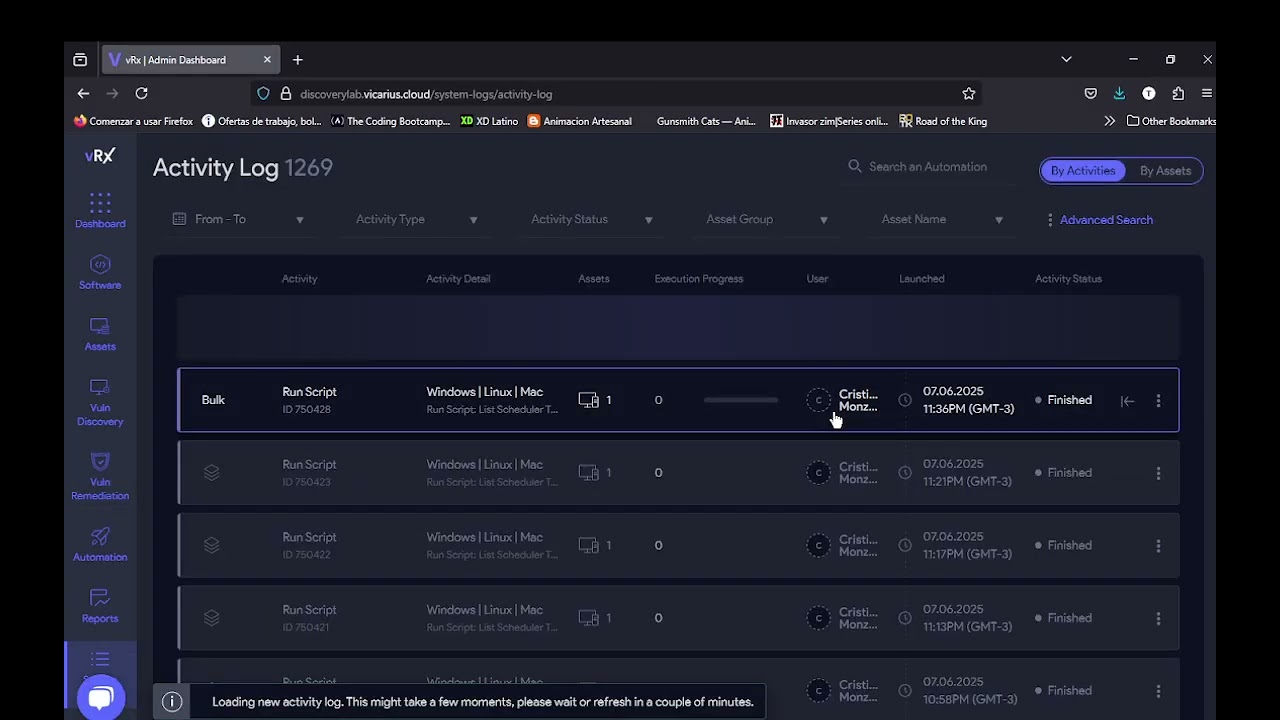The image size is (1280, 720).
Task: Expand the Asset Name filter
Action: (x=942, y=219)
